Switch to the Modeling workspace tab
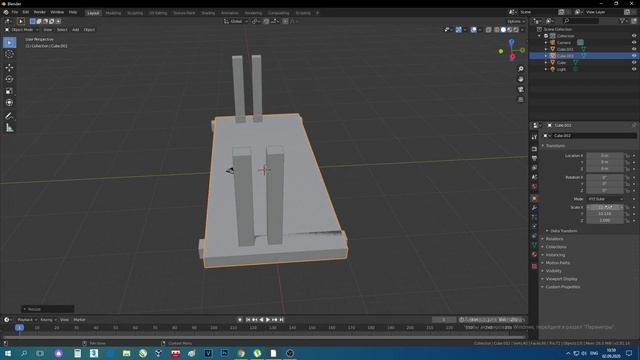This screenshot has width=640, height=360. pos(113,13)
